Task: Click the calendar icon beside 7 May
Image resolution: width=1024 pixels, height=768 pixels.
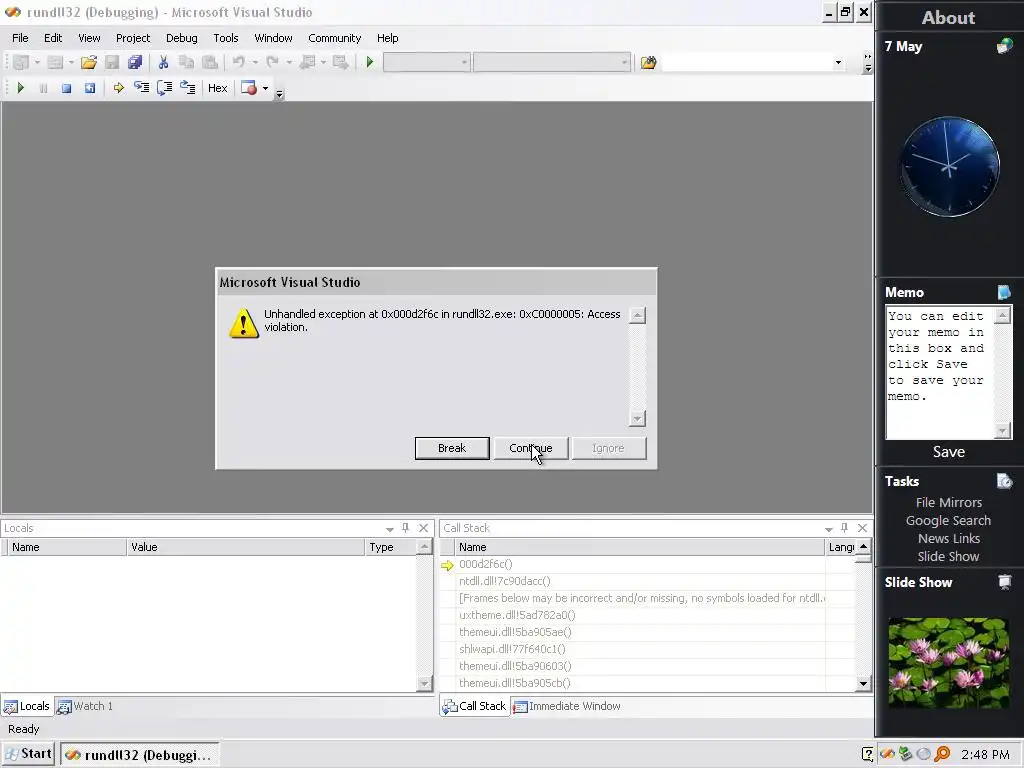Action: pos(1004,46)
